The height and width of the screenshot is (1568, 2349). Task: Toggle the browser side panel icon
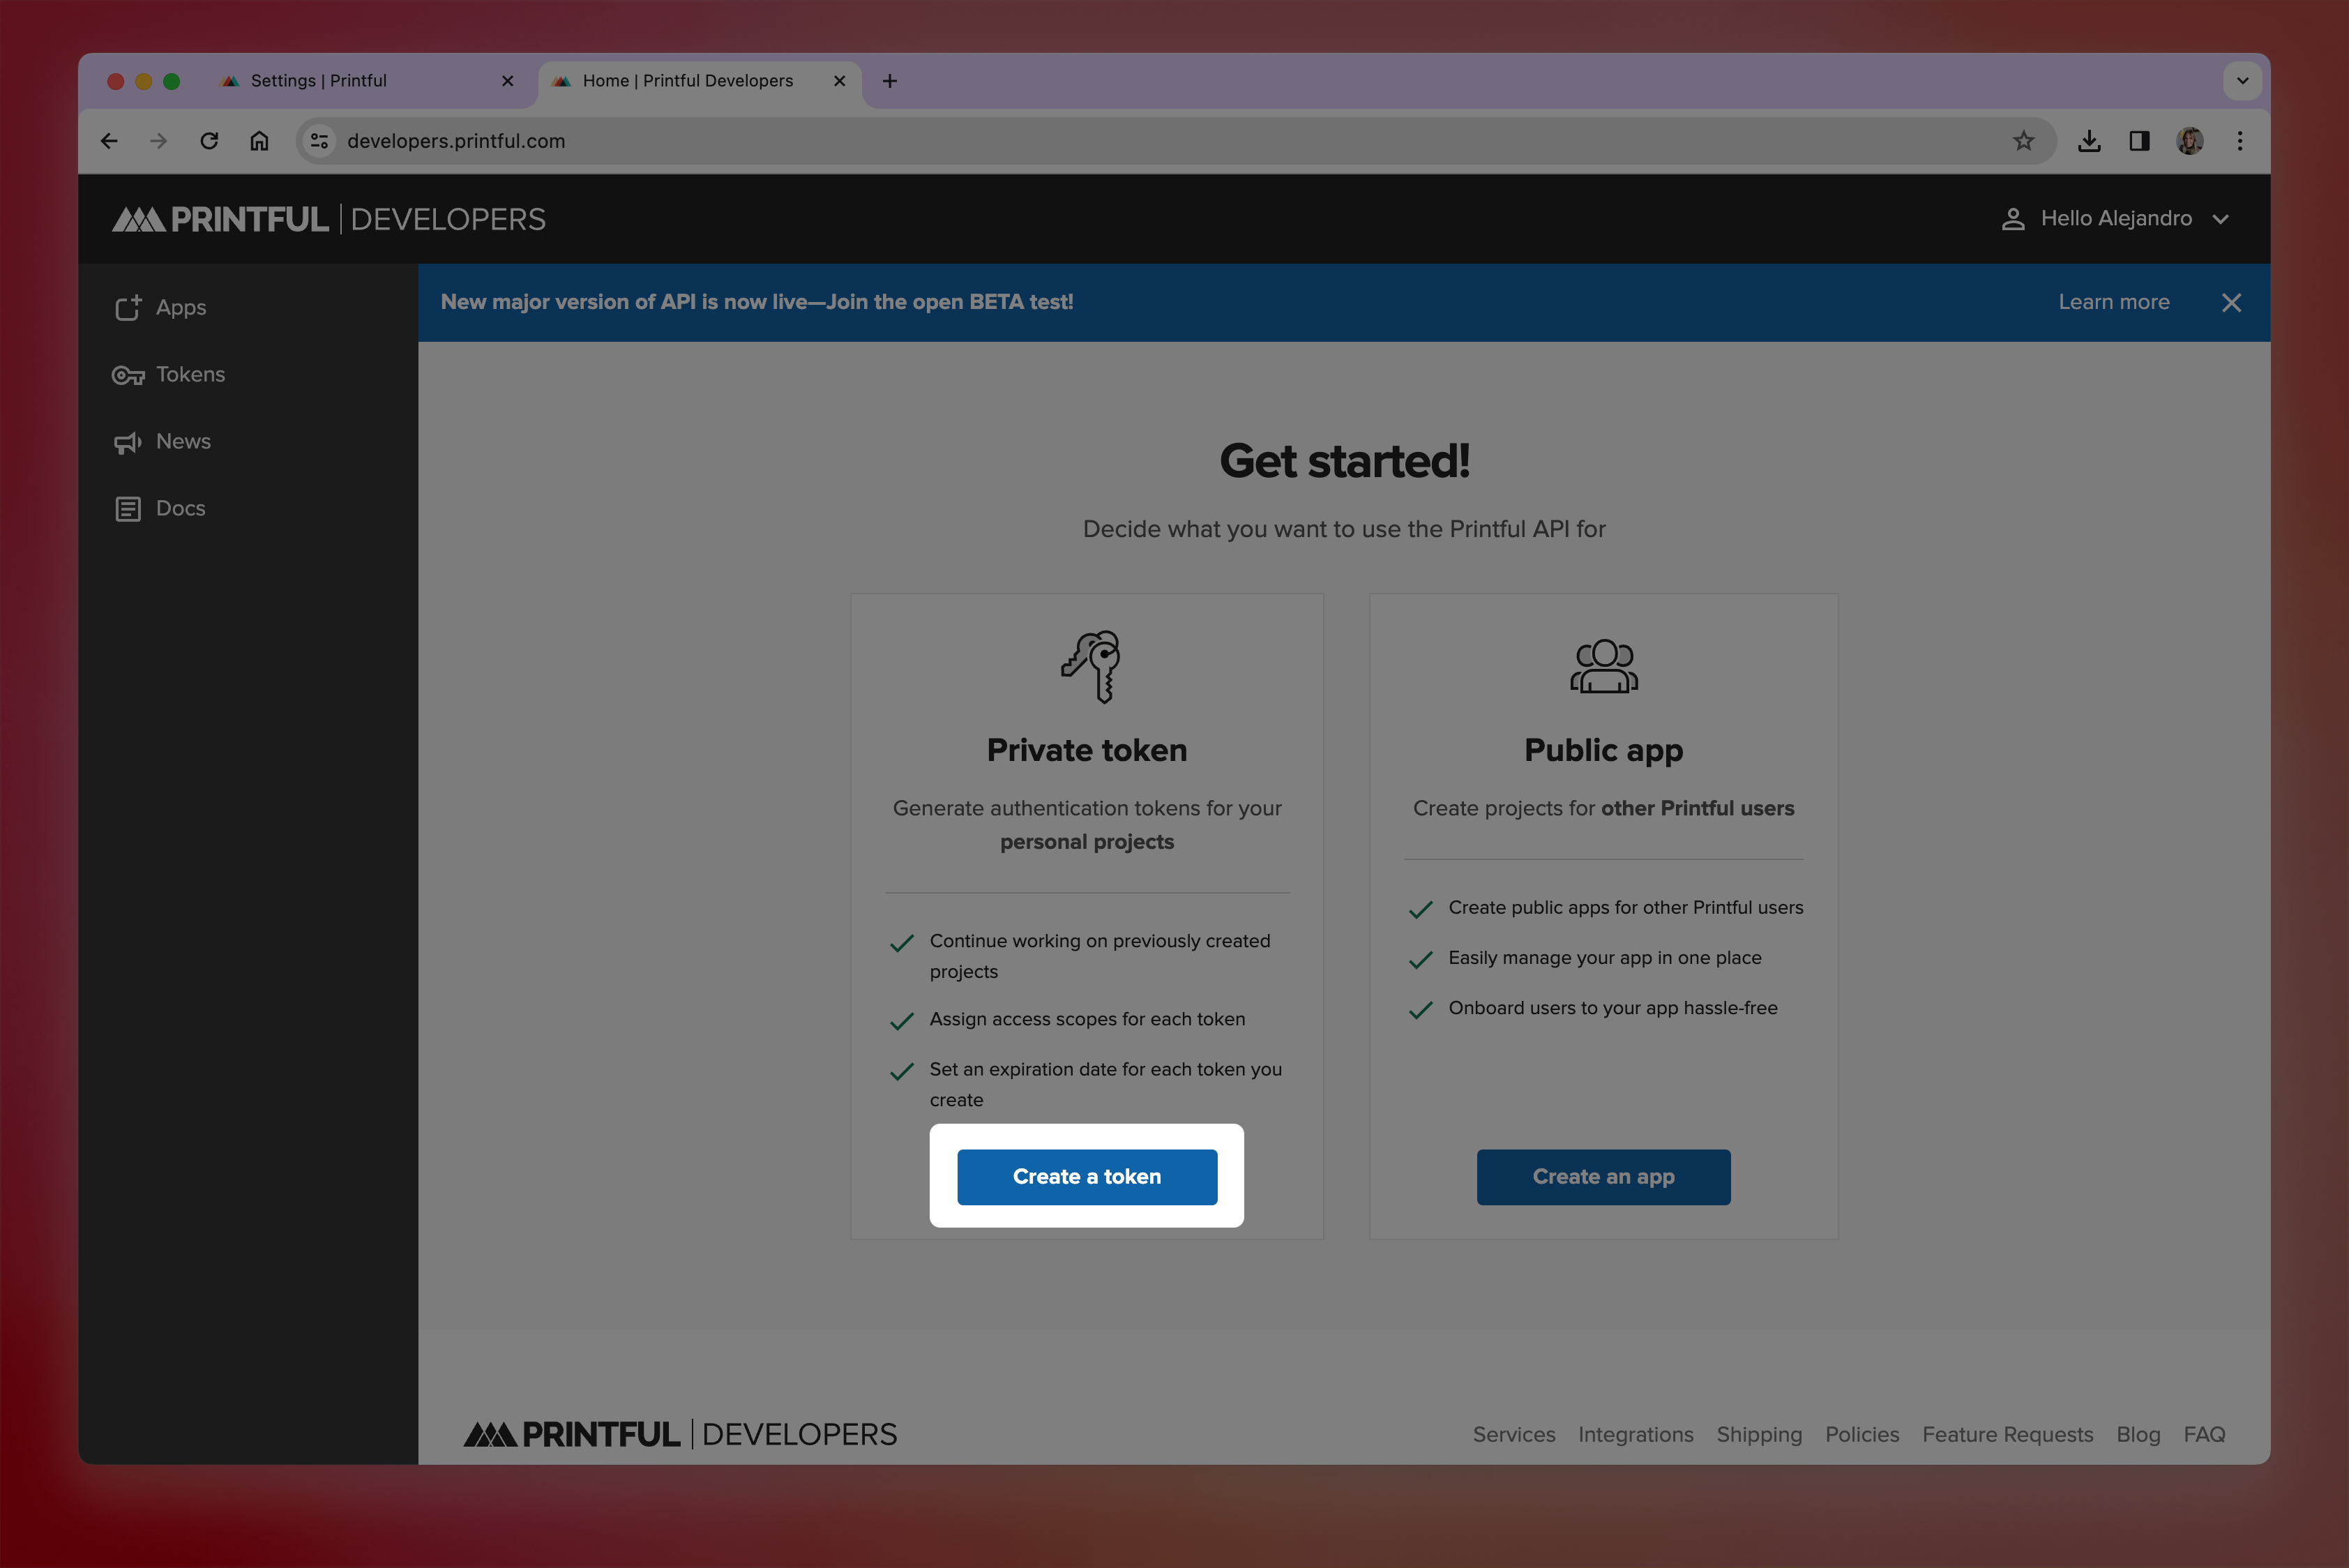pyautogui.click(x=2139, y=141)
